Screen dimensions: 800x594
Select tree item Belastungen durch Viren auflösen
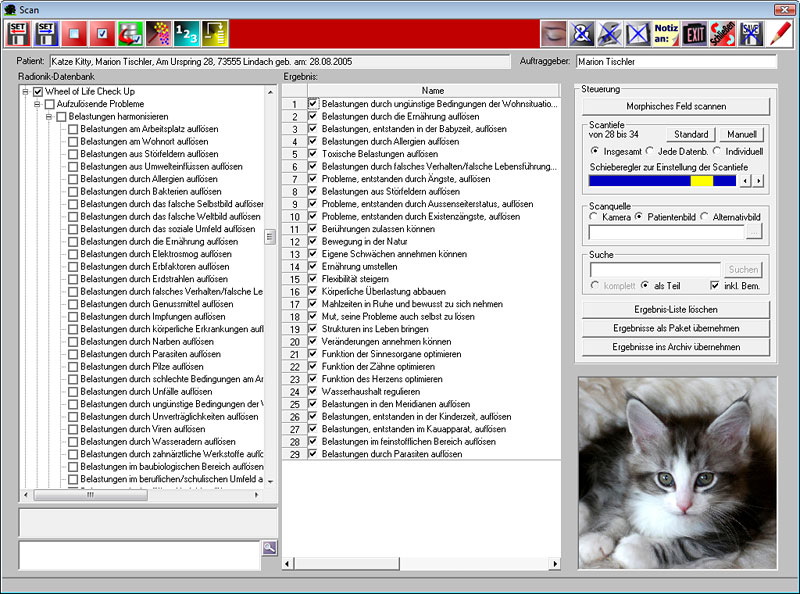point(143,429)
